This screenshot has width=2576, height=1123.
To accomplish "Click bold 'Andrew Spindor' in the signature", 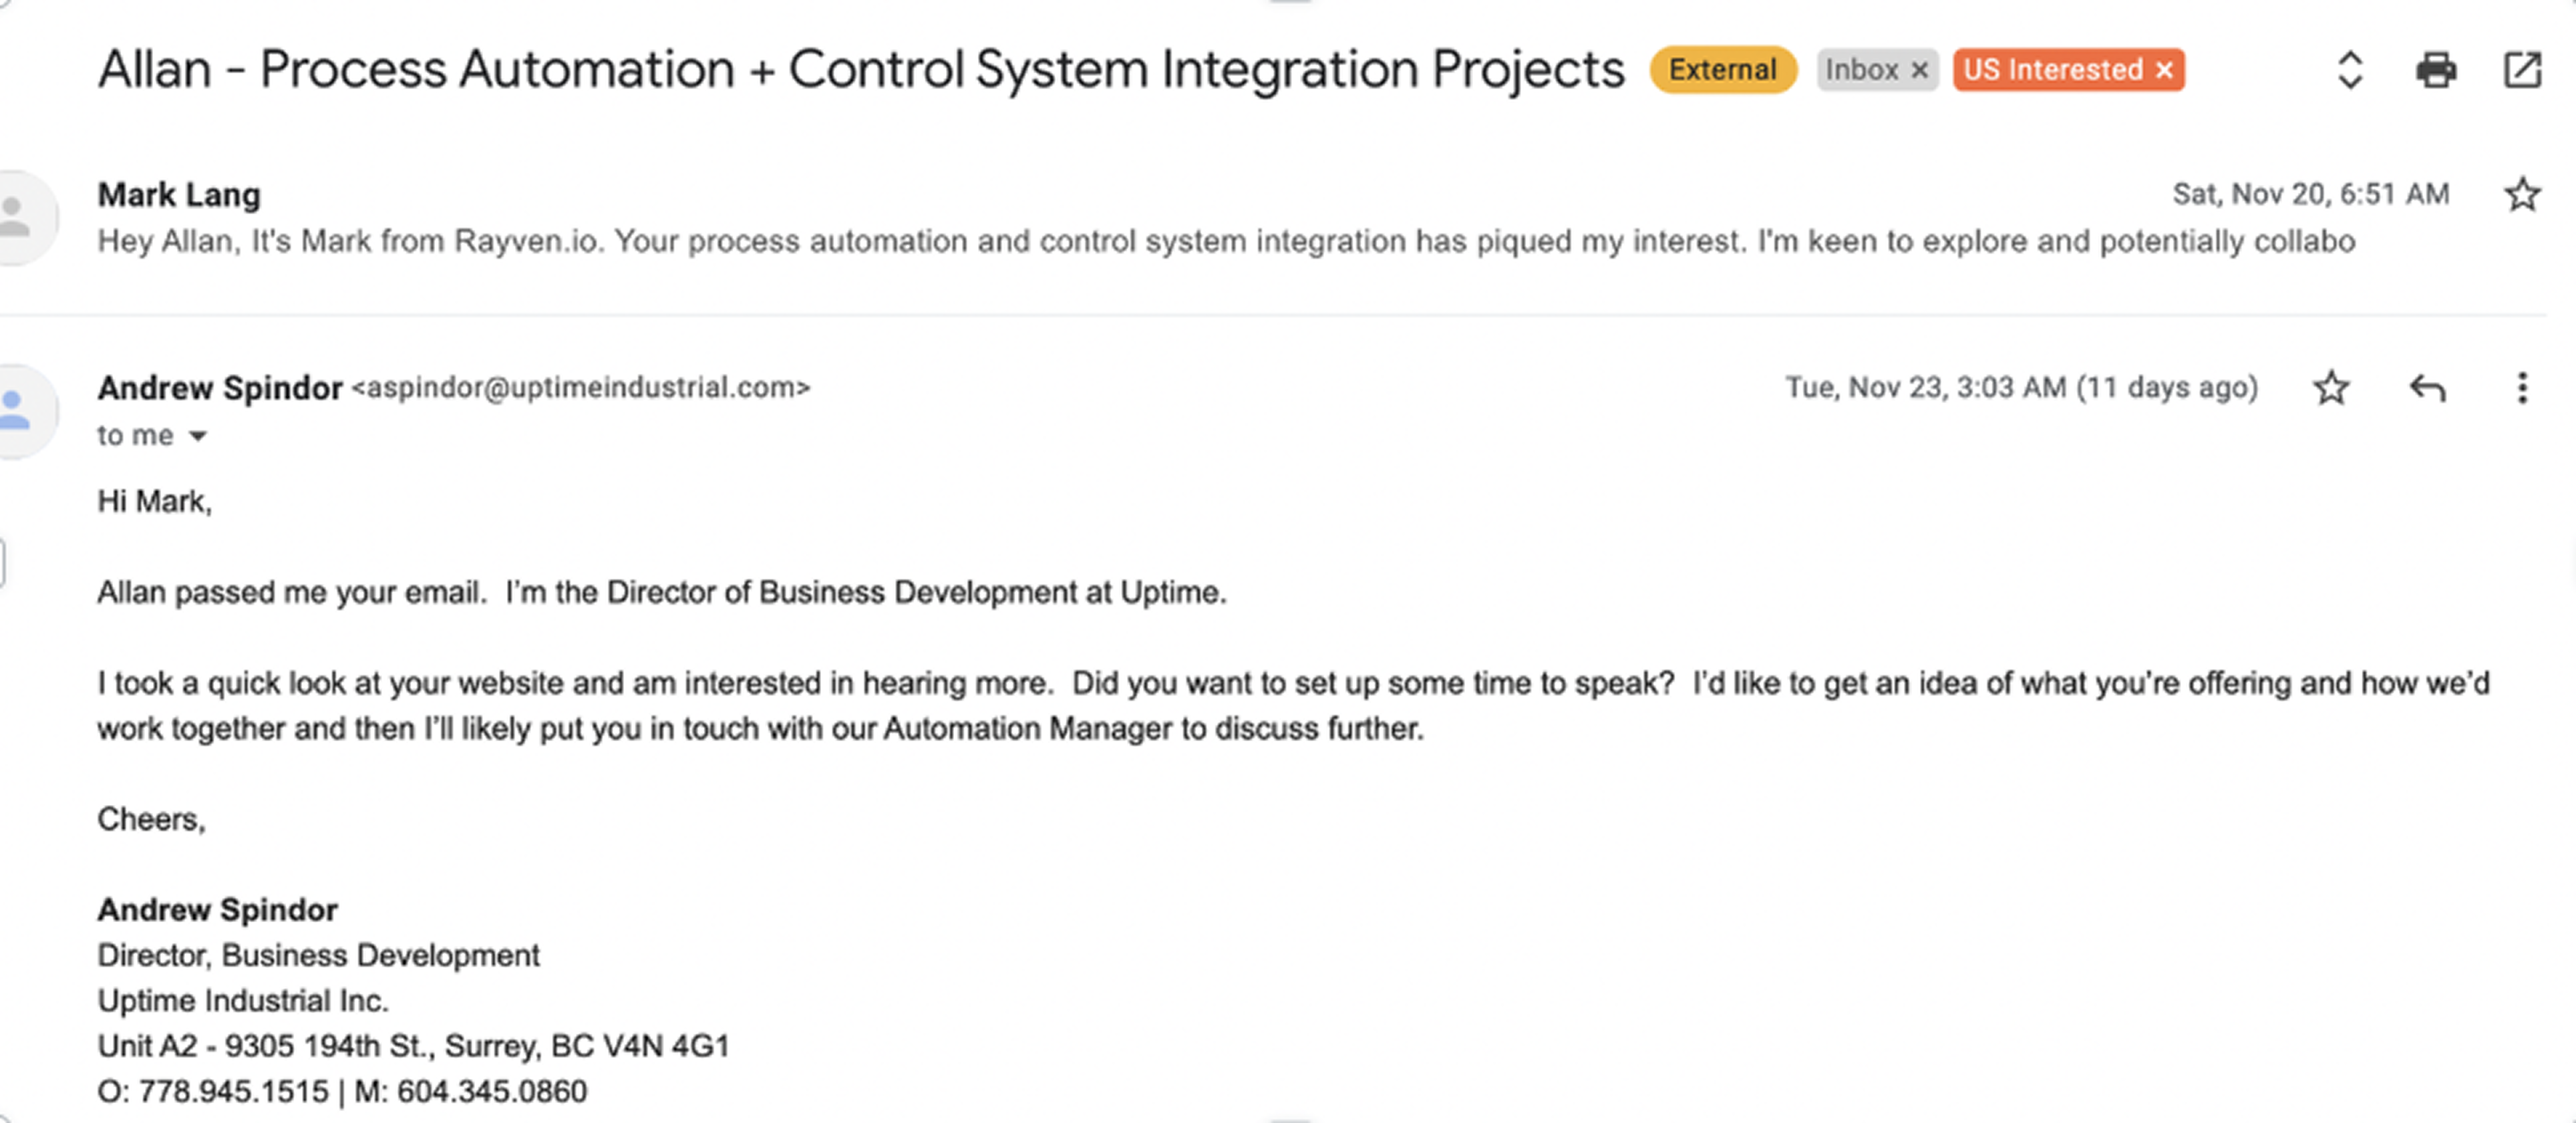I will pos(217,910).
